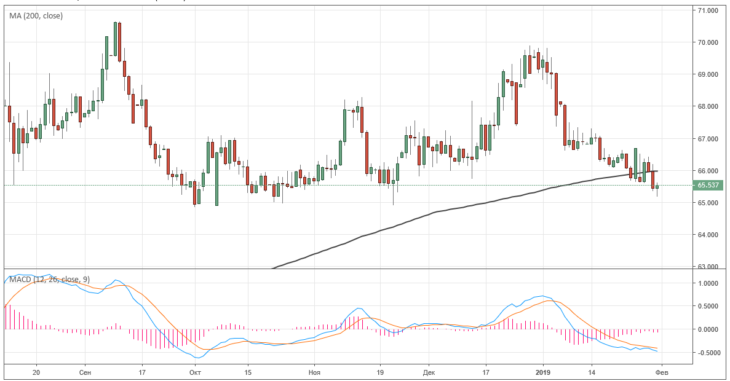The height and width of the screenshot is (381, 730).
Task: Click the Дек date label
Action: (x=429, y=373)
